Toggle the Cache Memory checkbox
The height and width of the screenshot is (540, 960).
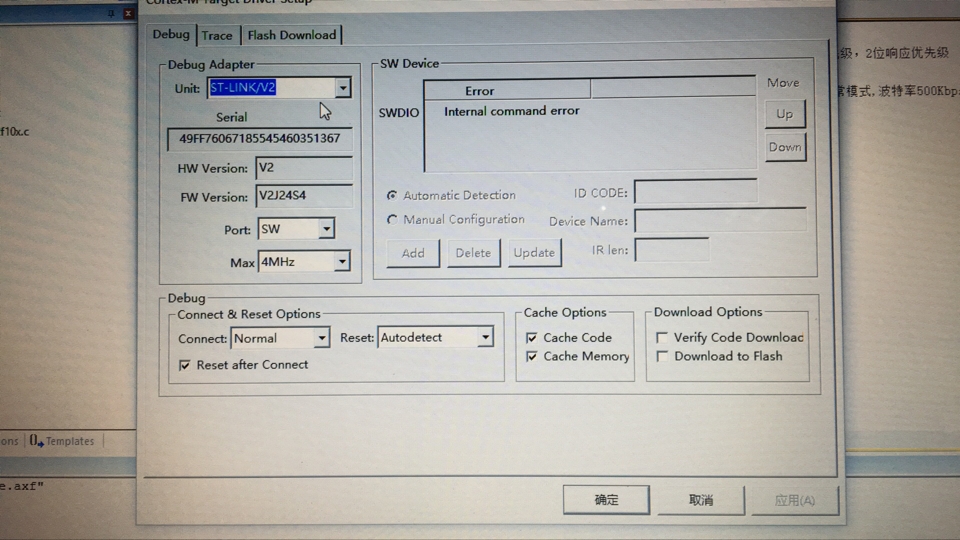tap(531, 356)
